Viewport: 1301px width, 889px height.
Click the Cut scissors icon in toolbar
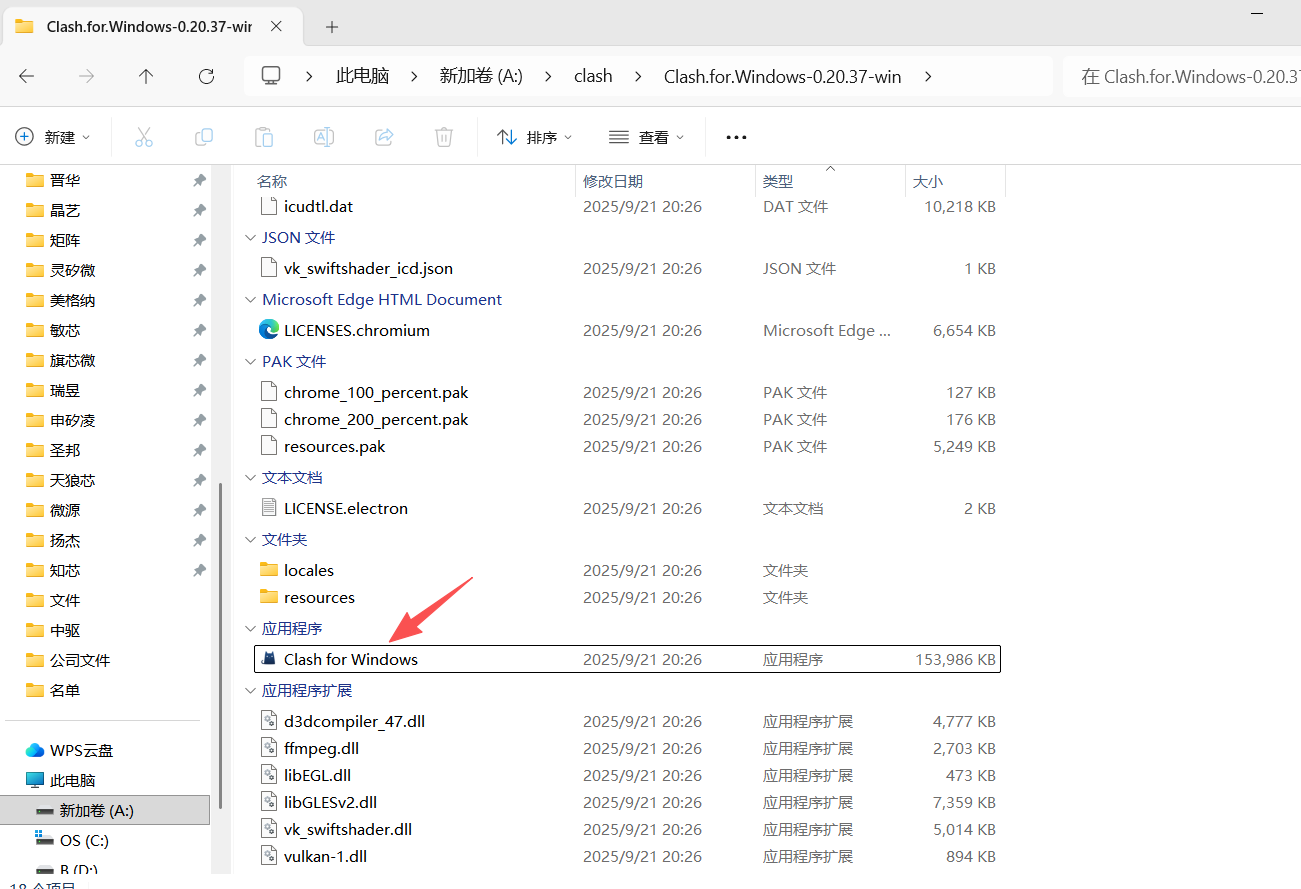tap(144, 137)
